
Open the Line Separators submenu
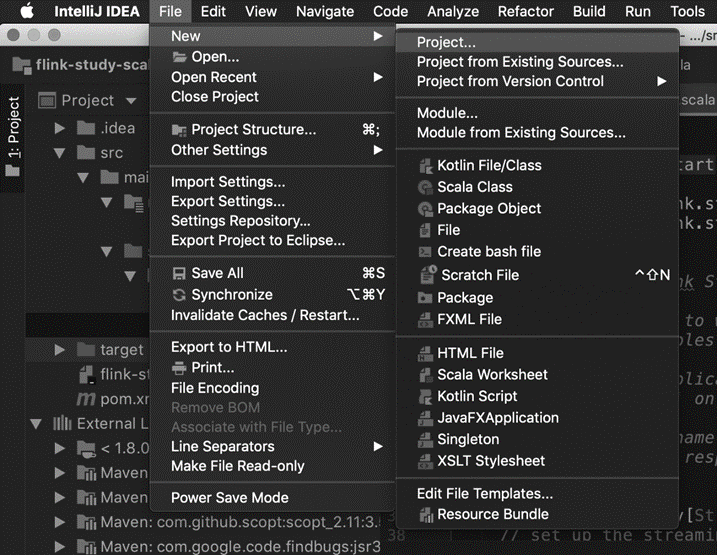272,446
